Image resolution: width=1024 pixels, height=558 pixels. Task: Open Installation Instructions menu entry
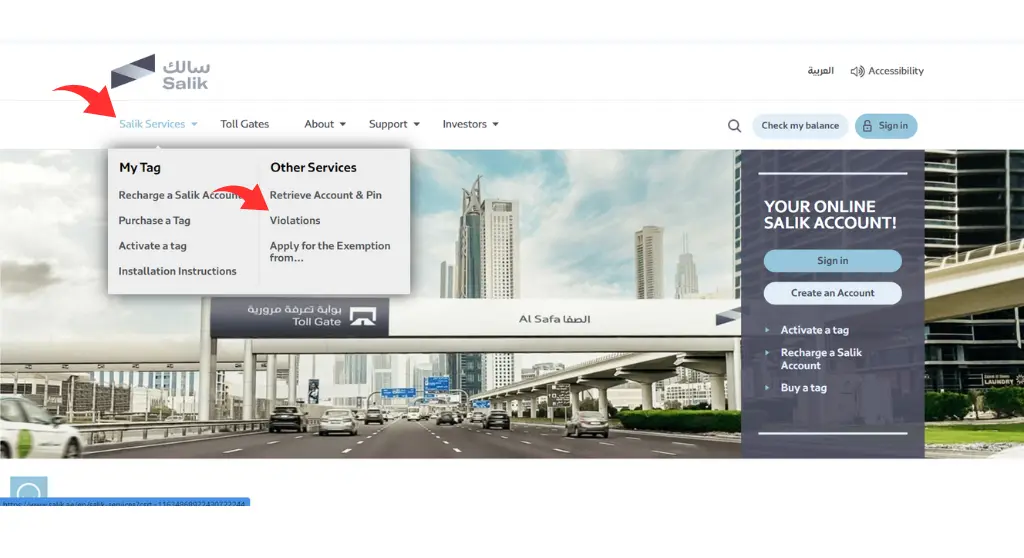pyautogui.click(x=177, y=271)
